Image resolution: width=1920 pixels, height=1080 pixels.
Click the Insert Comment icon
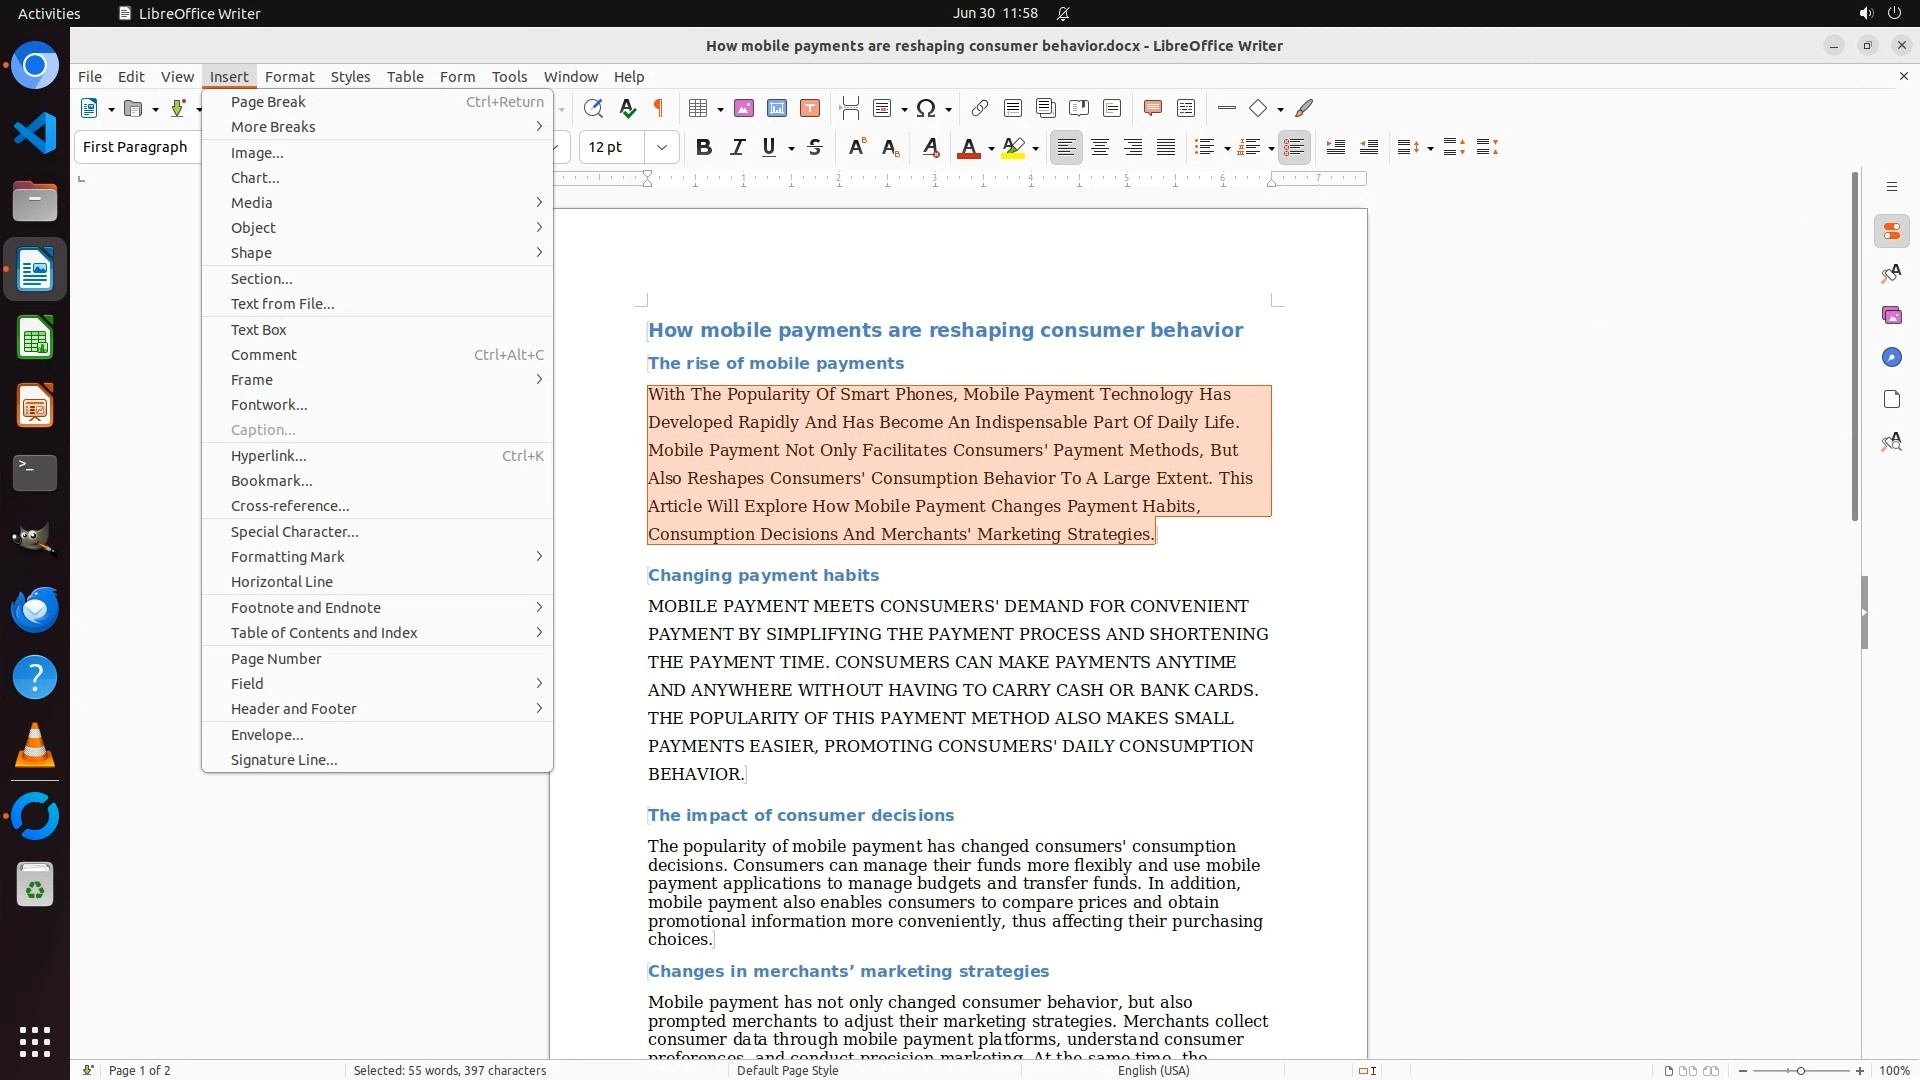1153,108
